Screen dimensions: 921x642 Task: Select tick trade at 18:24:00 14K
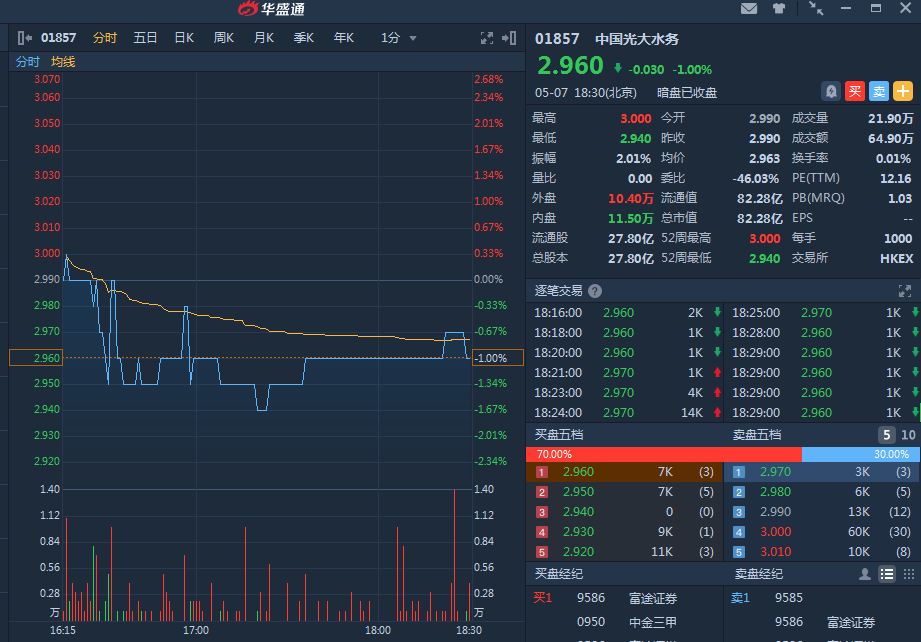(625, 412)
